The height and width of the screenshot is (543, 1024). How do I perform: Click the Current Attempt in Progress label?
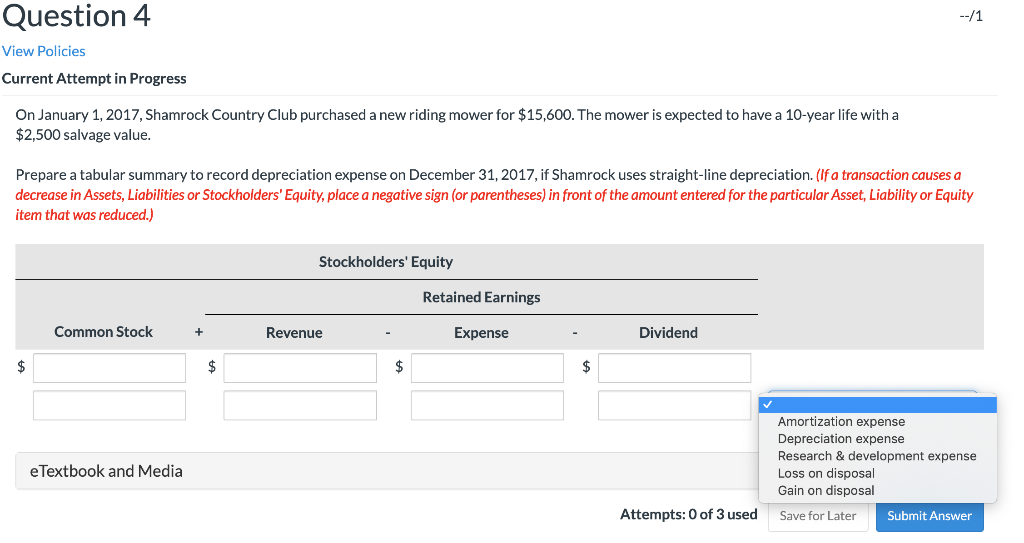[94, 78]
